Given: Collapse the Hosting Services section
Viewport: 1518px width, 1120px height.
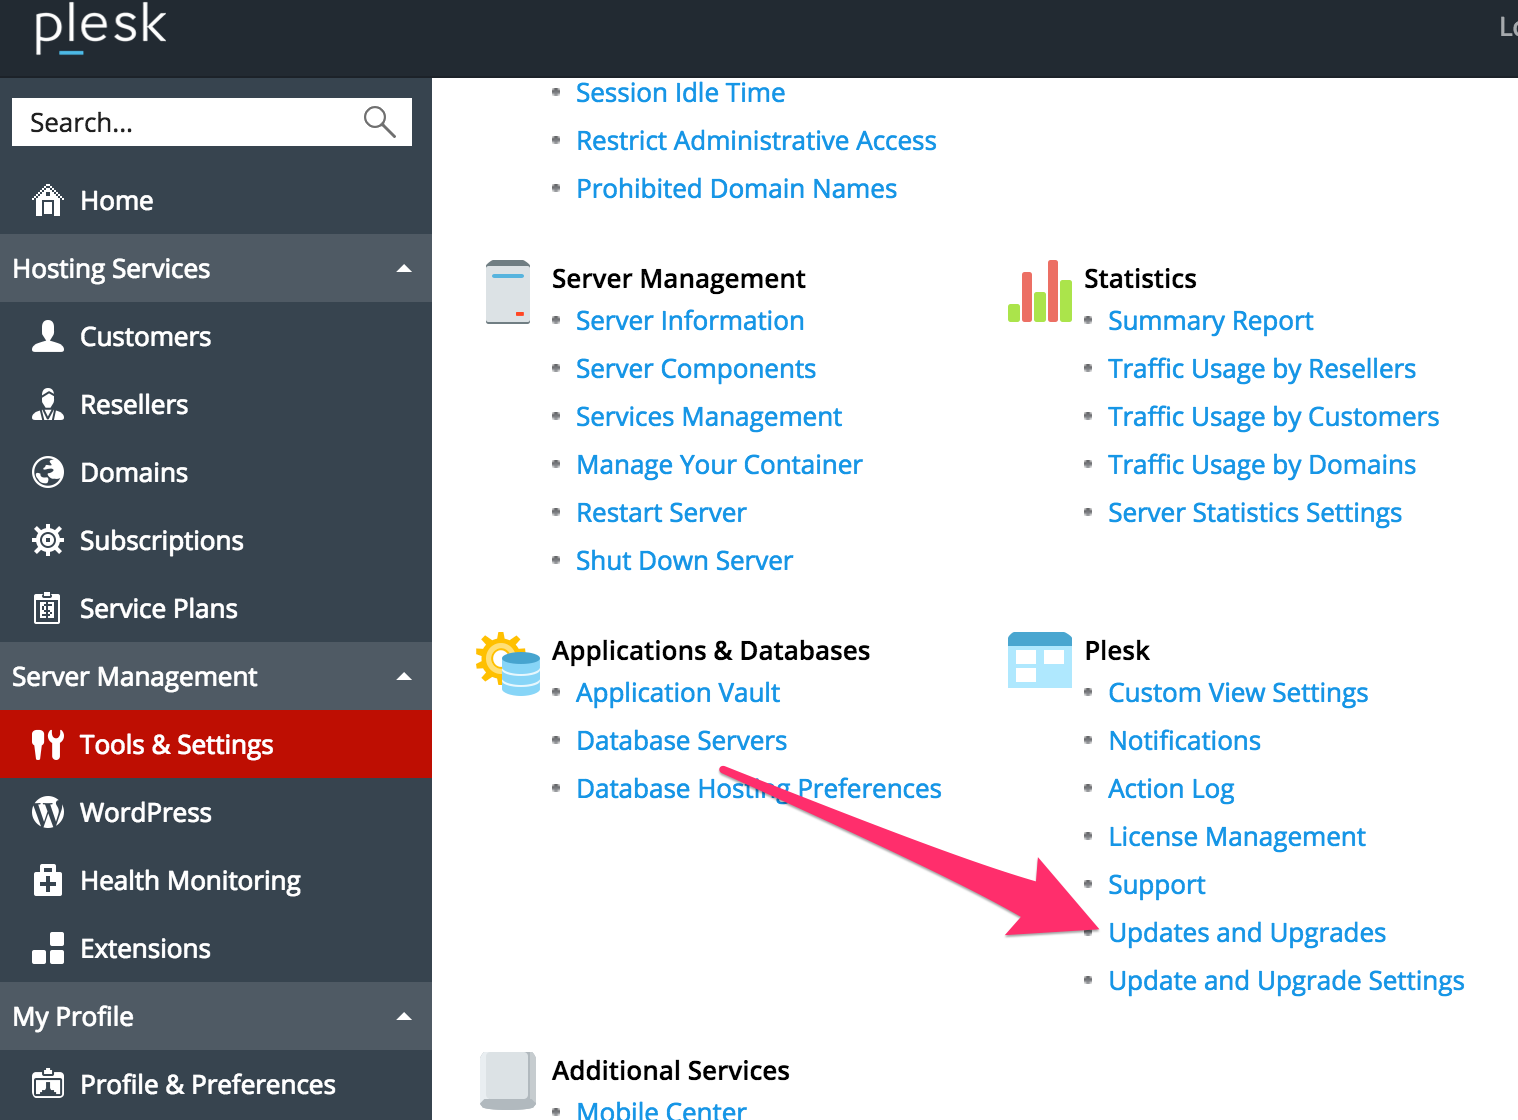Looking at the screenshot, I should point(404,268).
